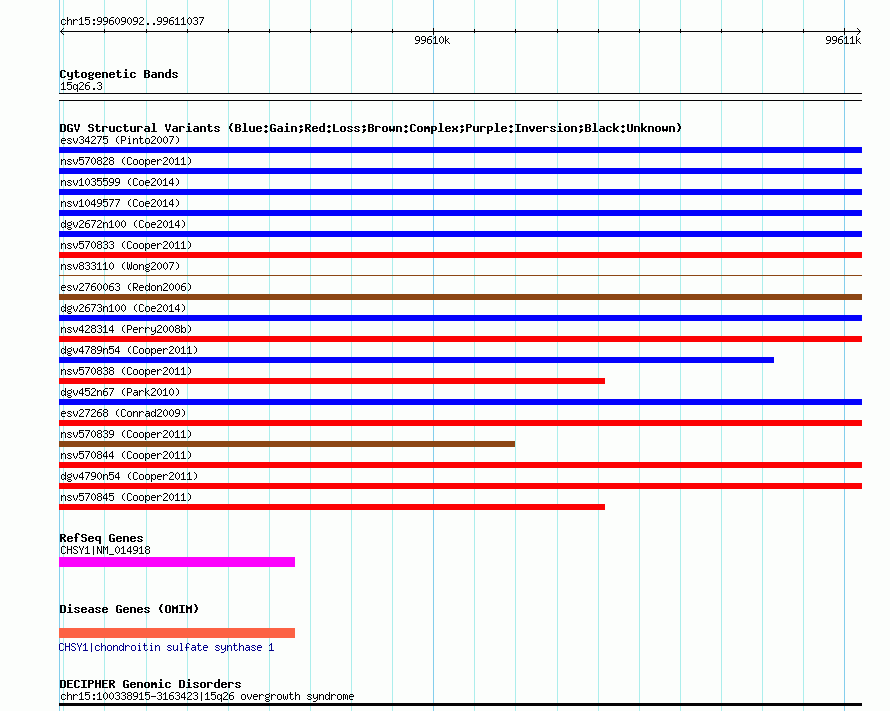
Task: Click the 15q26.3 cytogenetic band label
Action: (x=81, y=86)
